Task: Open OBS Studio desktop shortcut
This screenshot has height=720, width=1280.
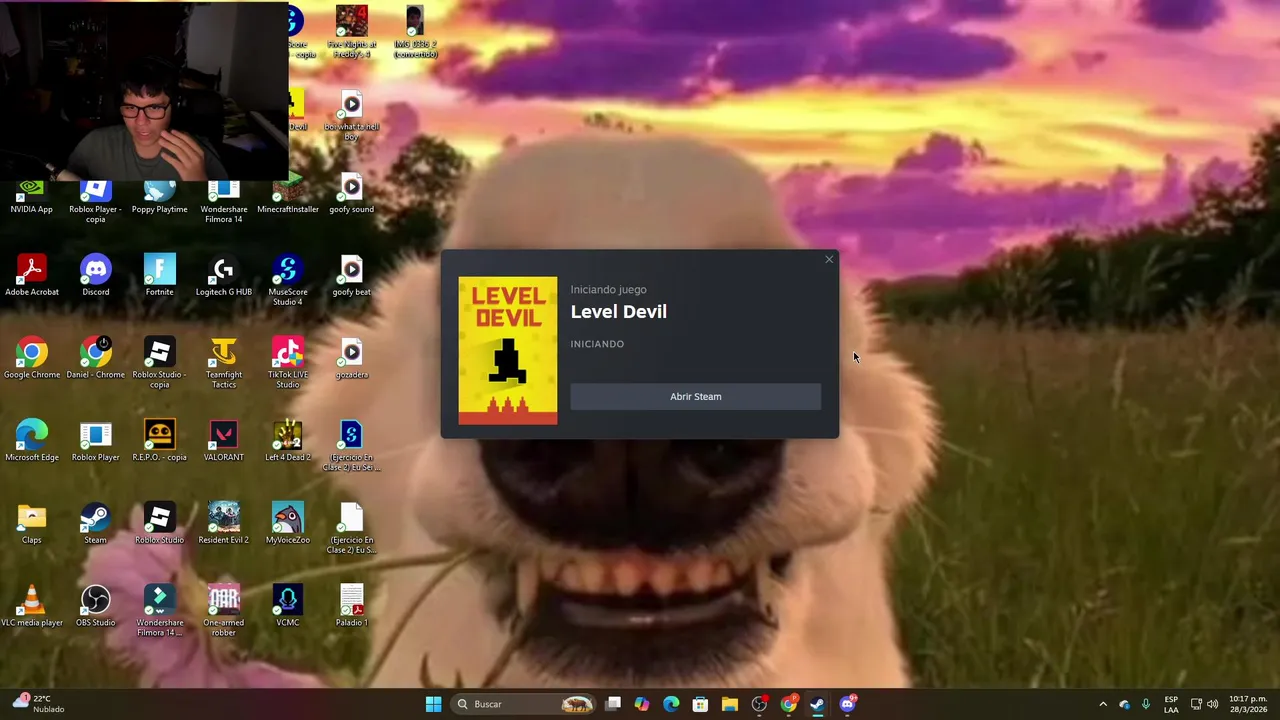Action: click(x=96, y=608)
